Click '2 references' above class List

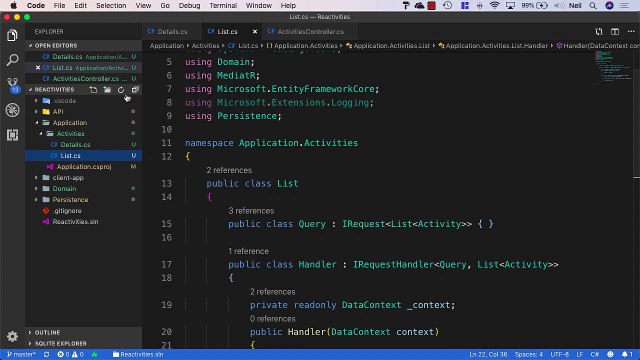229,170
